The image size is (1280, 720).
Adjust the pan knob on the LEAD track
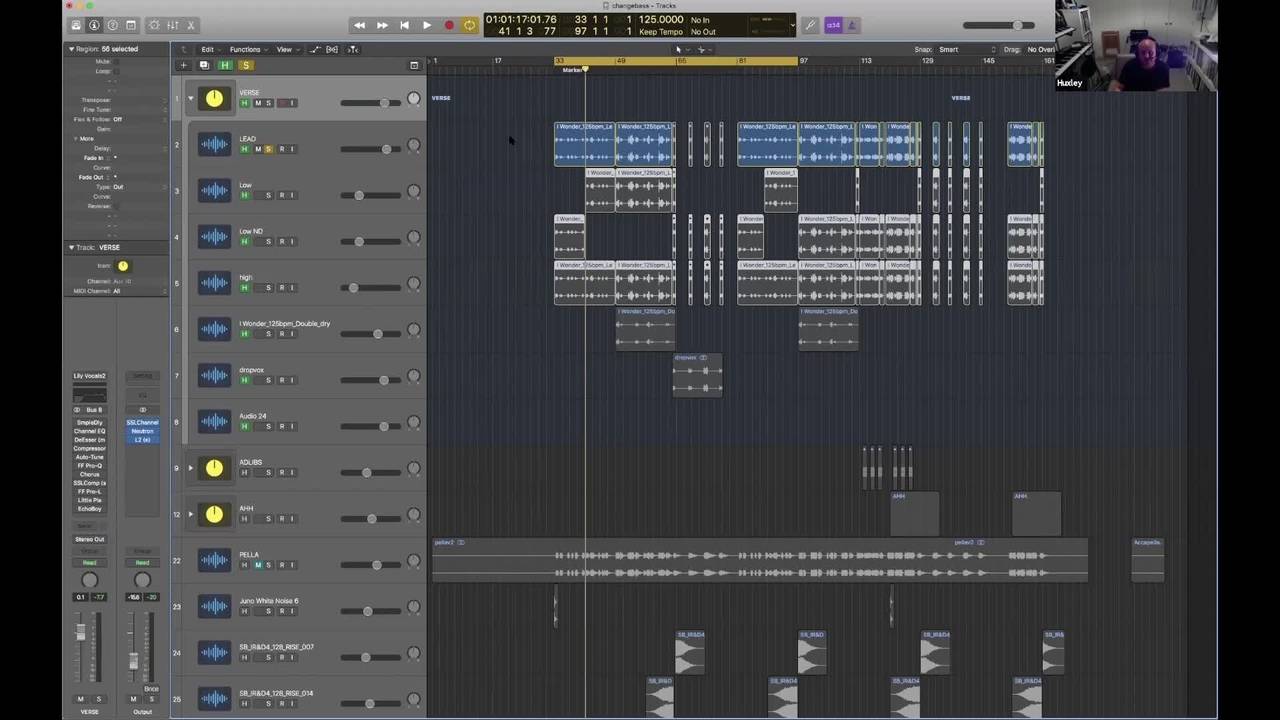coord(414,145)
